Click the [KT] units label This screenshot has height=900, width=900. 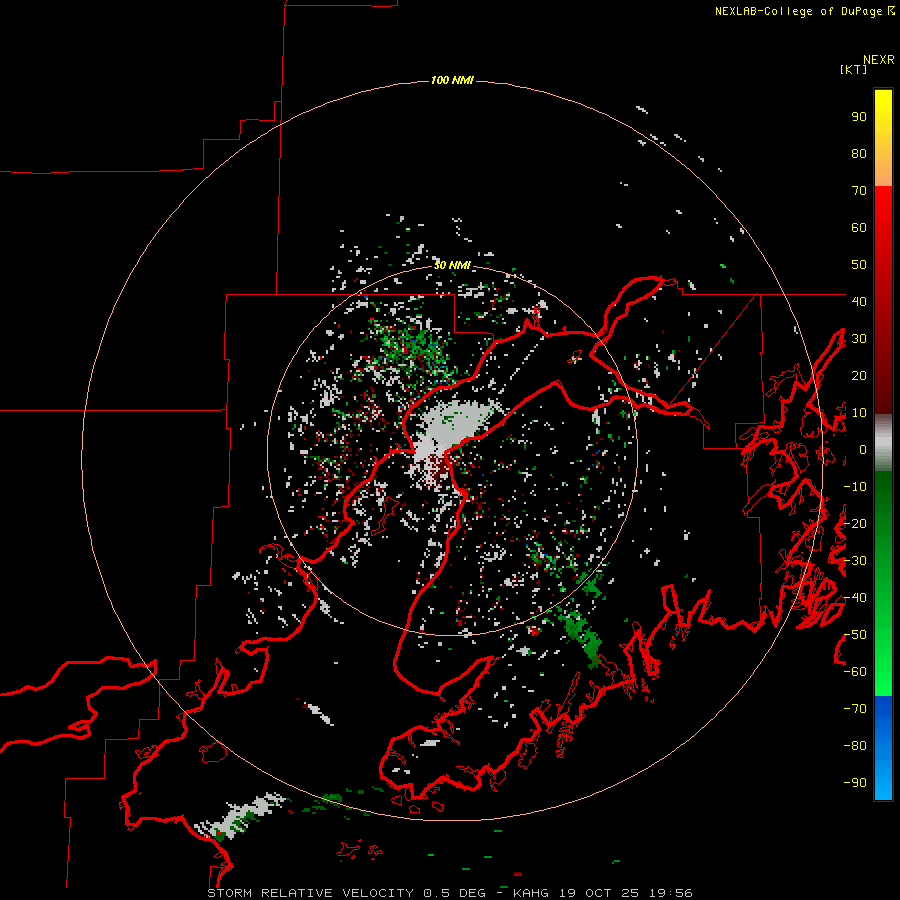[x=854, y=69]
